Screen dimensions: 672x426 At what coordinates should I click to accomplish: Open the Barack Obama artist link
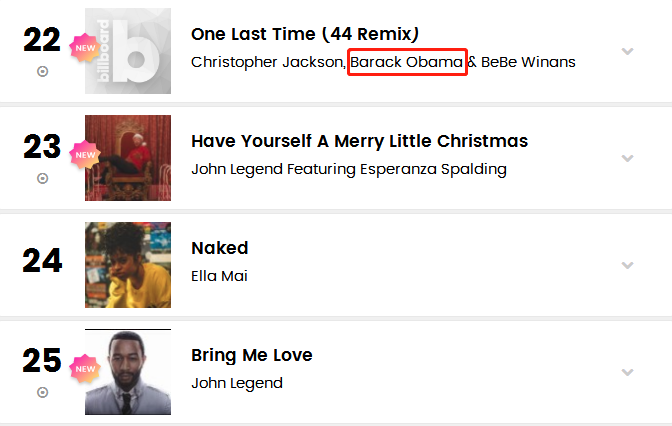click(x=407, y=63)
